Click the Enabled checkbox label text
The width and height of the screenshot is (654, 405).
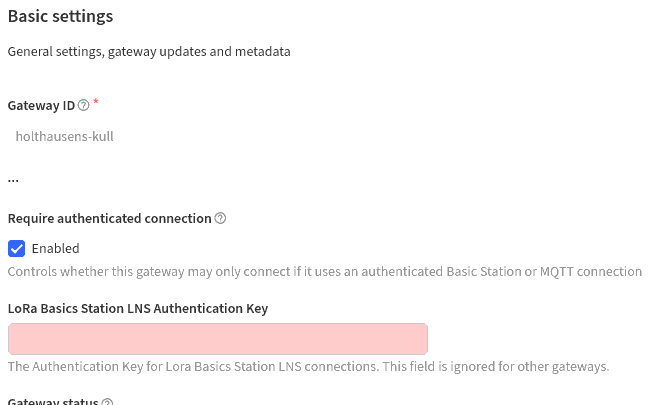pyautogui.click(x=55, y=249)
